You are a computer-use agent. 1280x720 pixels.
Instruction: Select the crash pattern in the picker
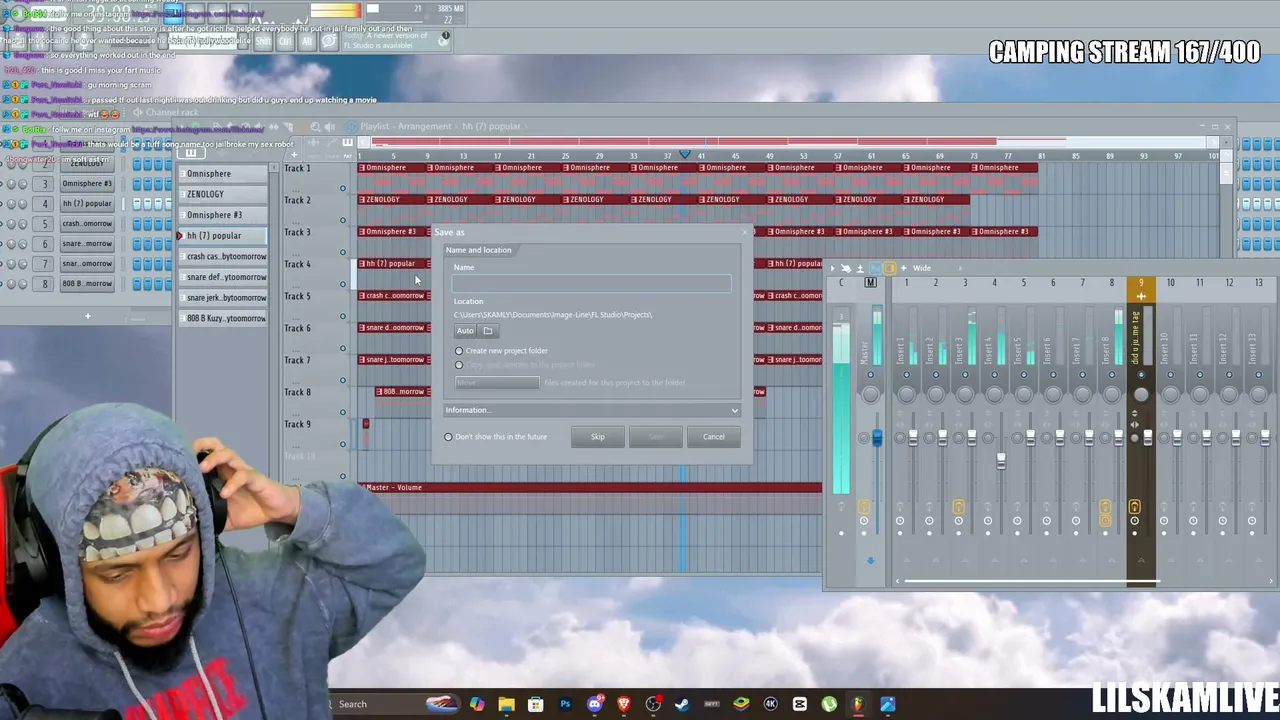coord(223,256)
